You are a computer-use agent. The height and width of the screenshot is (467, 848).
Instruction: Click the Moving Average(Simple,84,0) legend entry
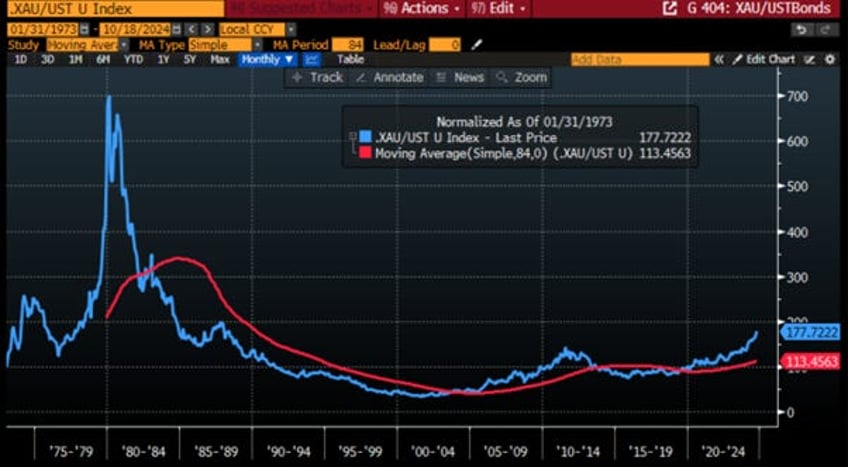click(504, 153)
